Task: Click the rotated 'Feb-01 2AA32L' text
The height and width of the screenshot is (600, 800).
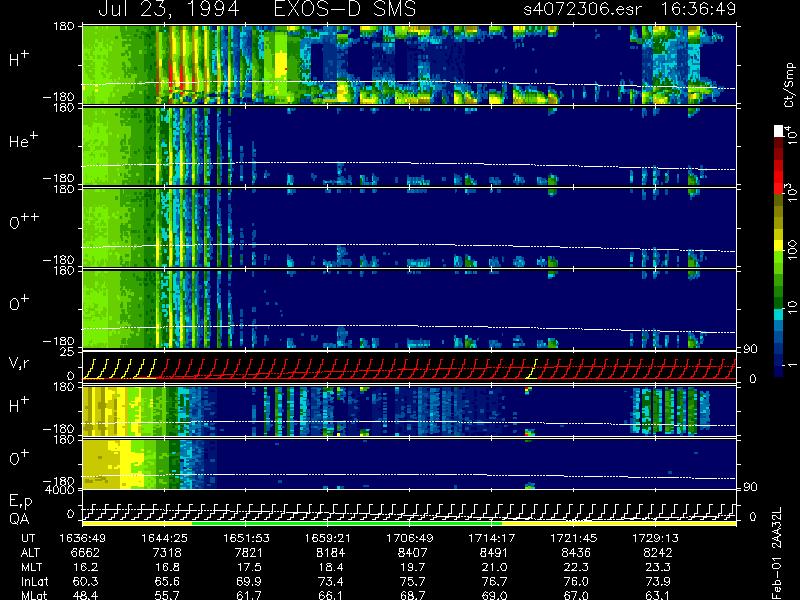Action: 777,553
